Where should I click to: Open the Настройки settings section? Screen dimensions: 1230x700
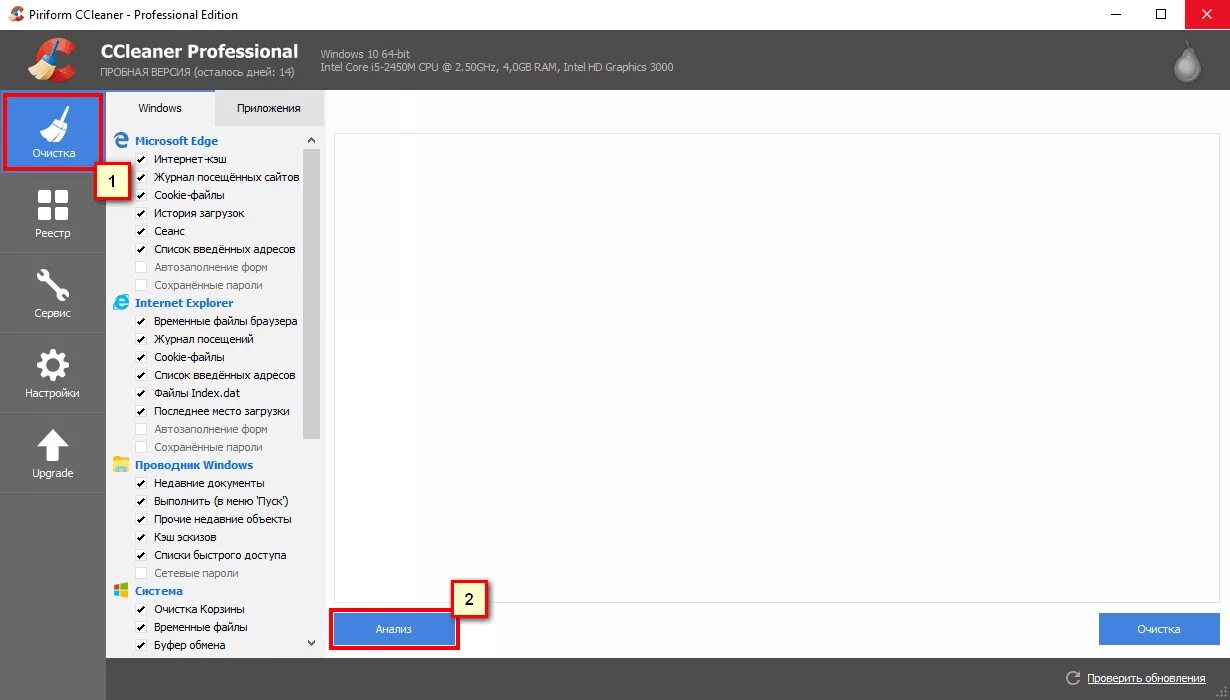(53, 372)
